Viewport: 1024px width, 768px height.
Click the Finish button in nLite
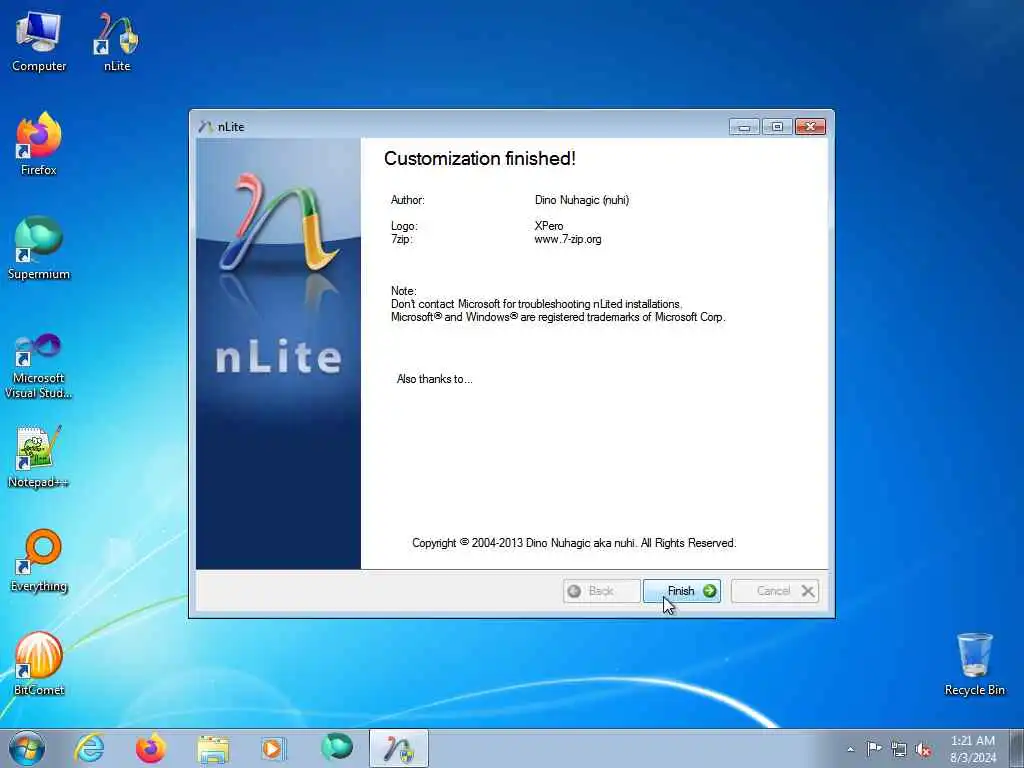(x=681, y=591)
